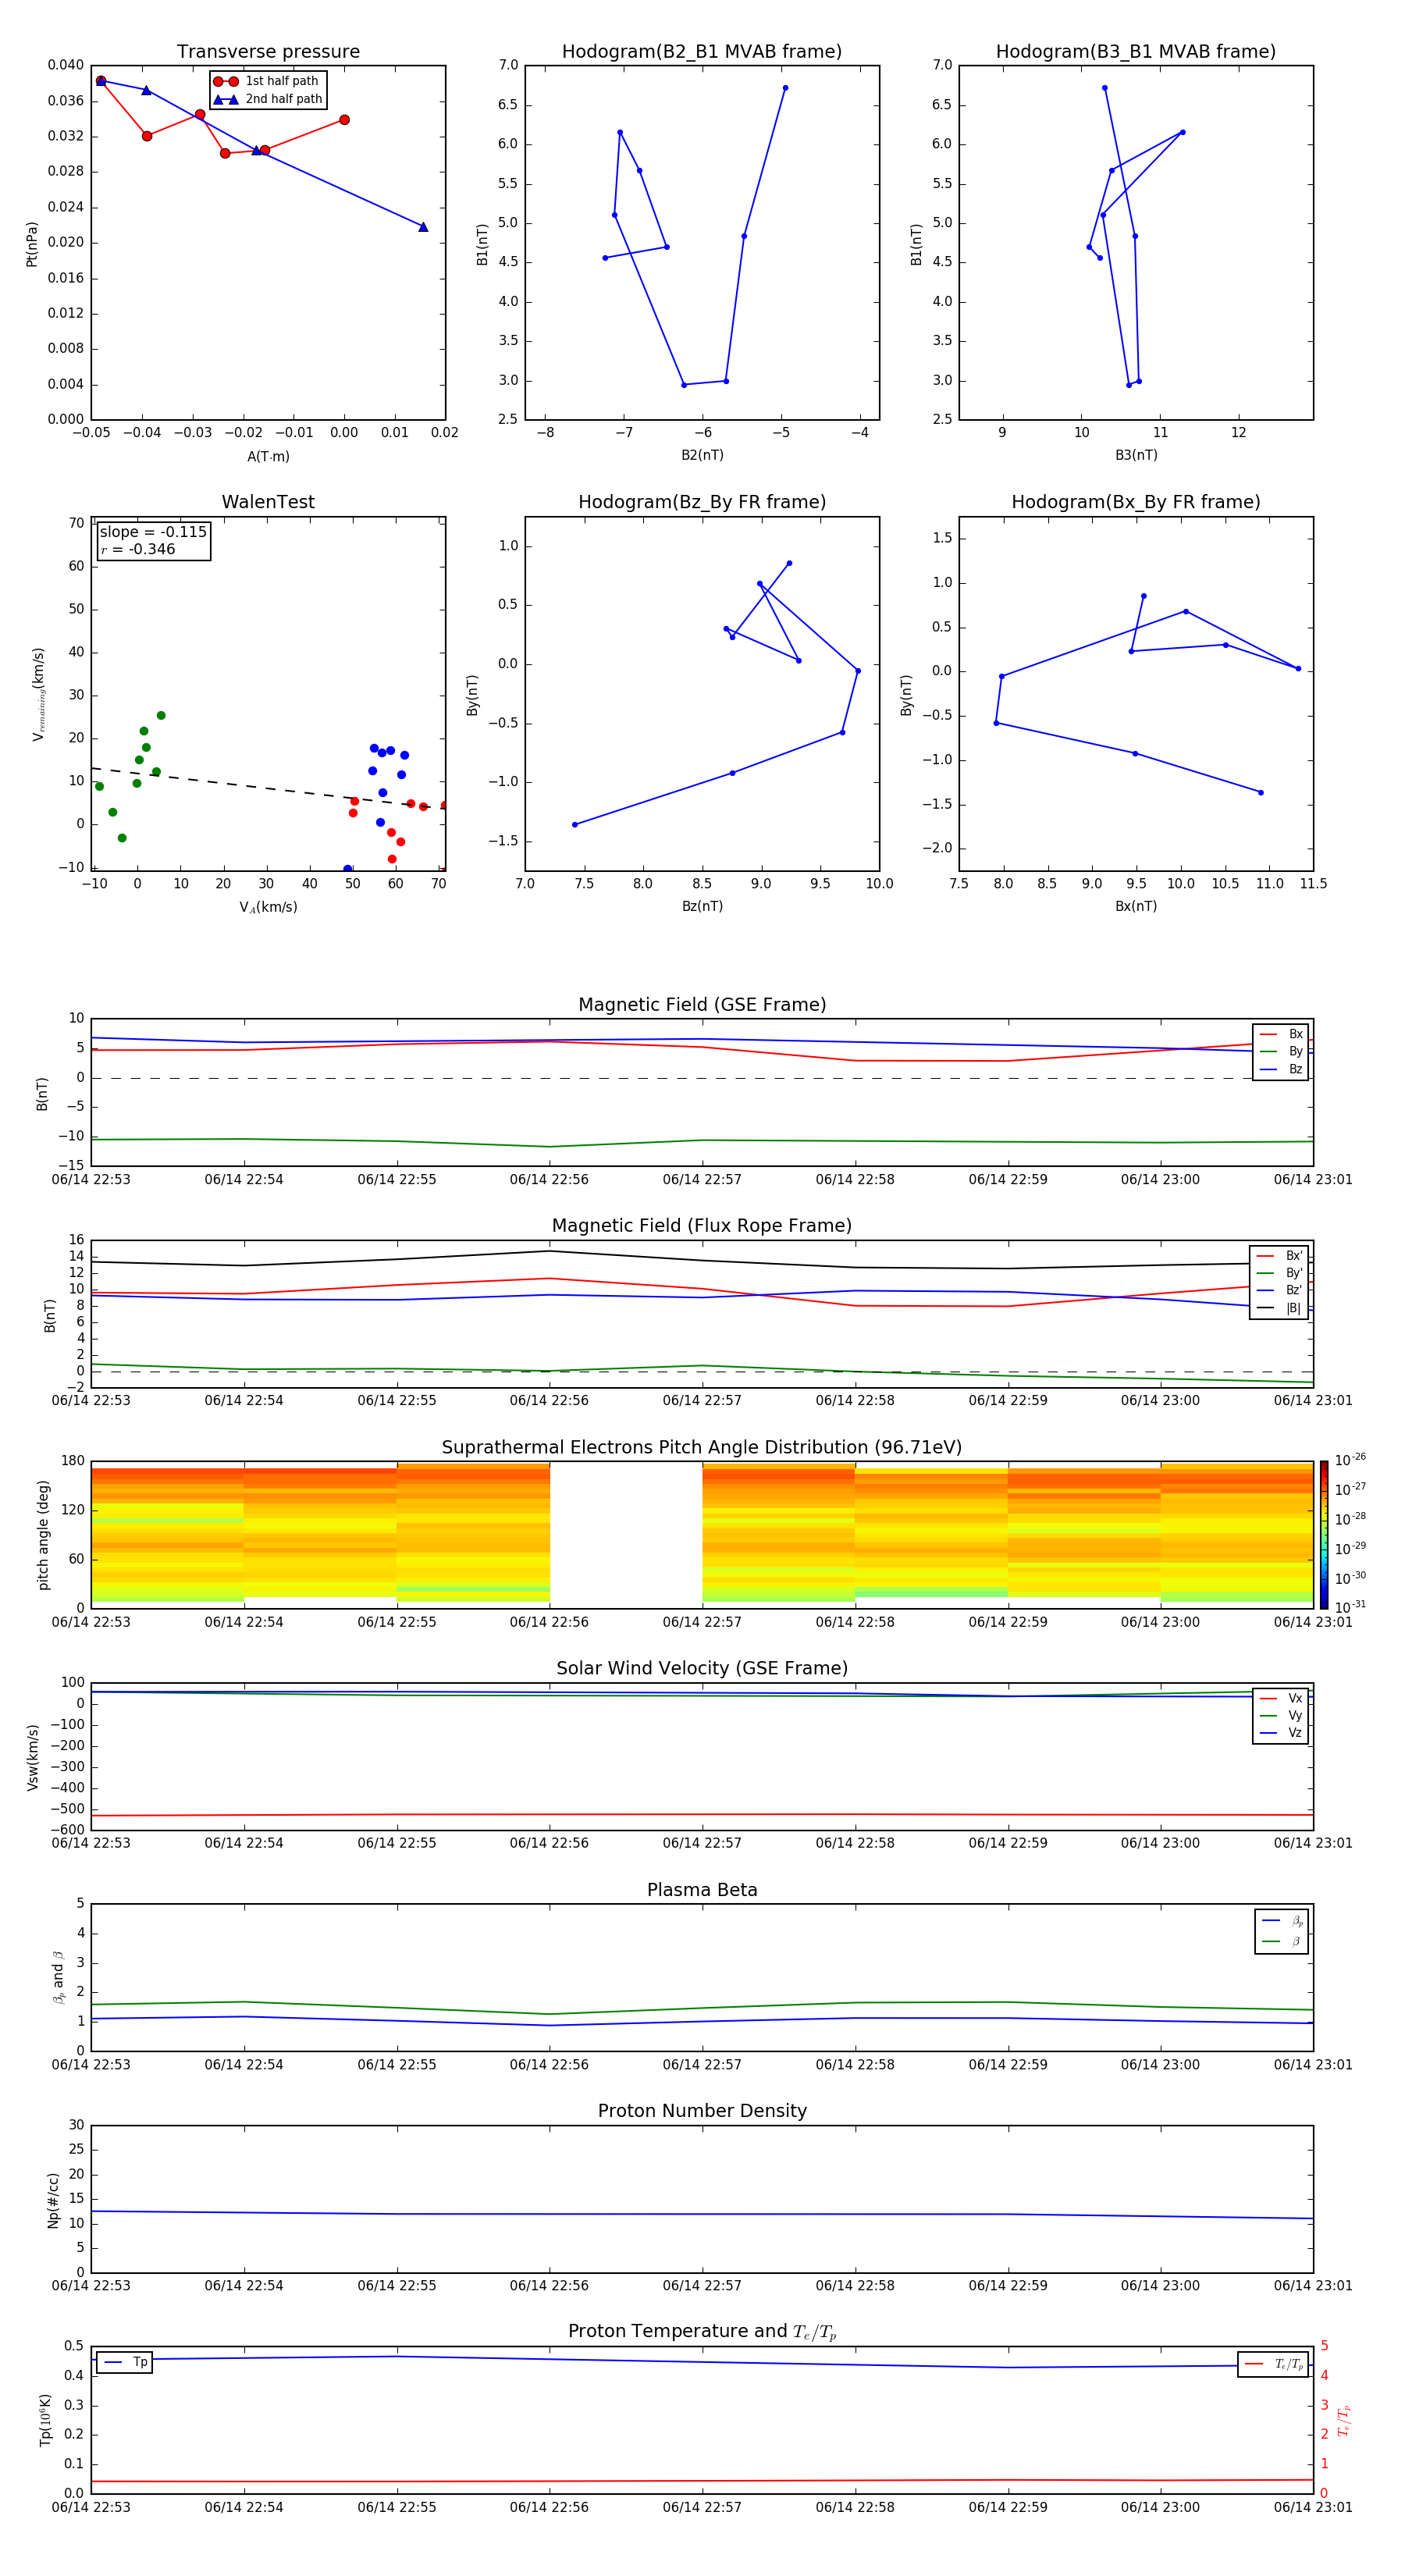The width and height of the screenshot is (1405, 2576).
Task: Click the "Np(#/cc)" y-axis label
Action: tap(54, 2200)
